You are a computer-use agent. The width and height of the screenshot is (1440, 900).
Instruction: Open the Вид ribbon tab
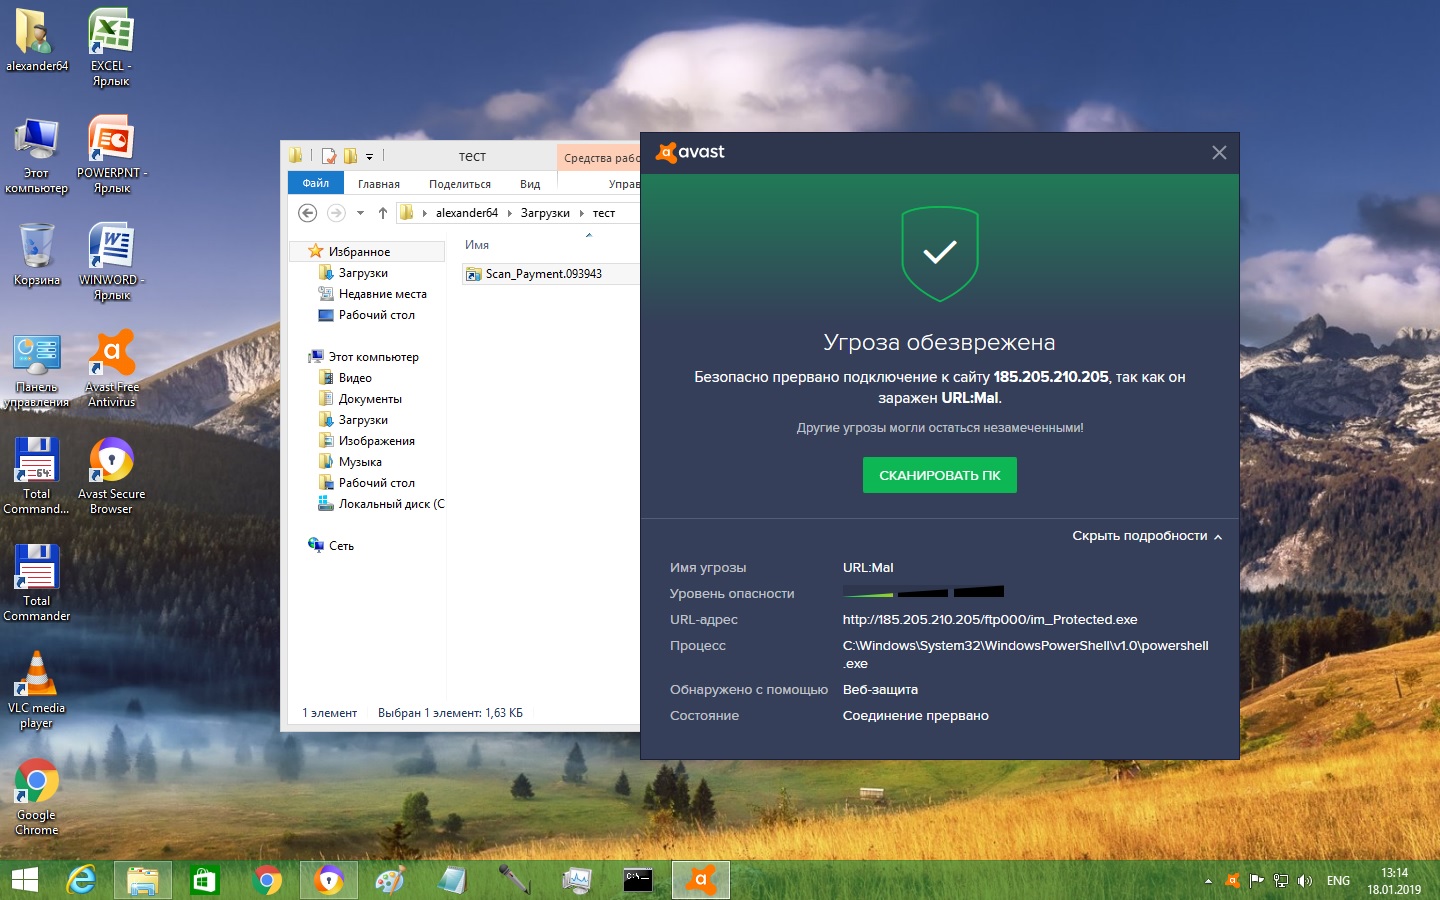pos(530,184)
